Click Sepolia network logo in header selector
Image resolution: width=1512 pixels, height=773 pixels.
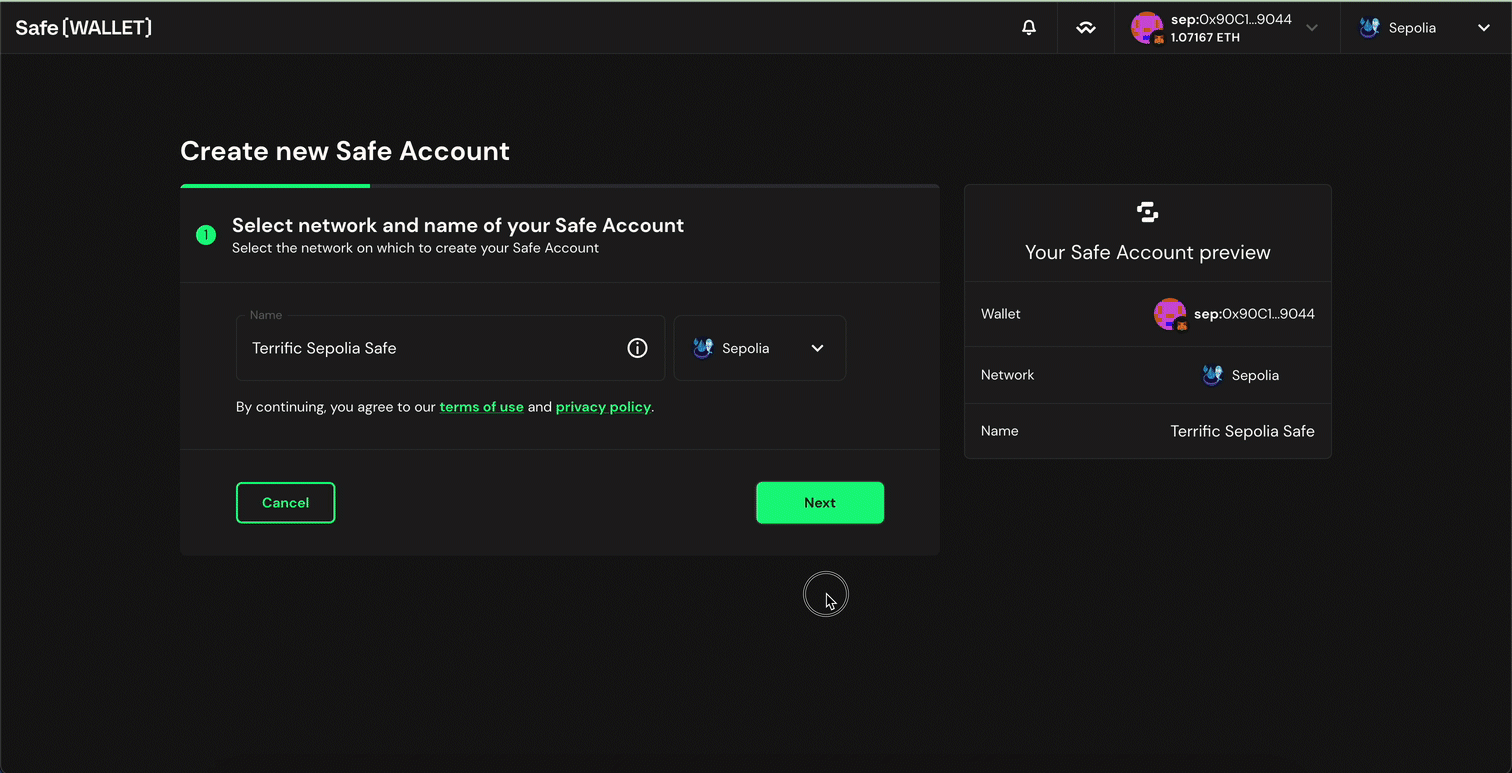coord(1370,28)
